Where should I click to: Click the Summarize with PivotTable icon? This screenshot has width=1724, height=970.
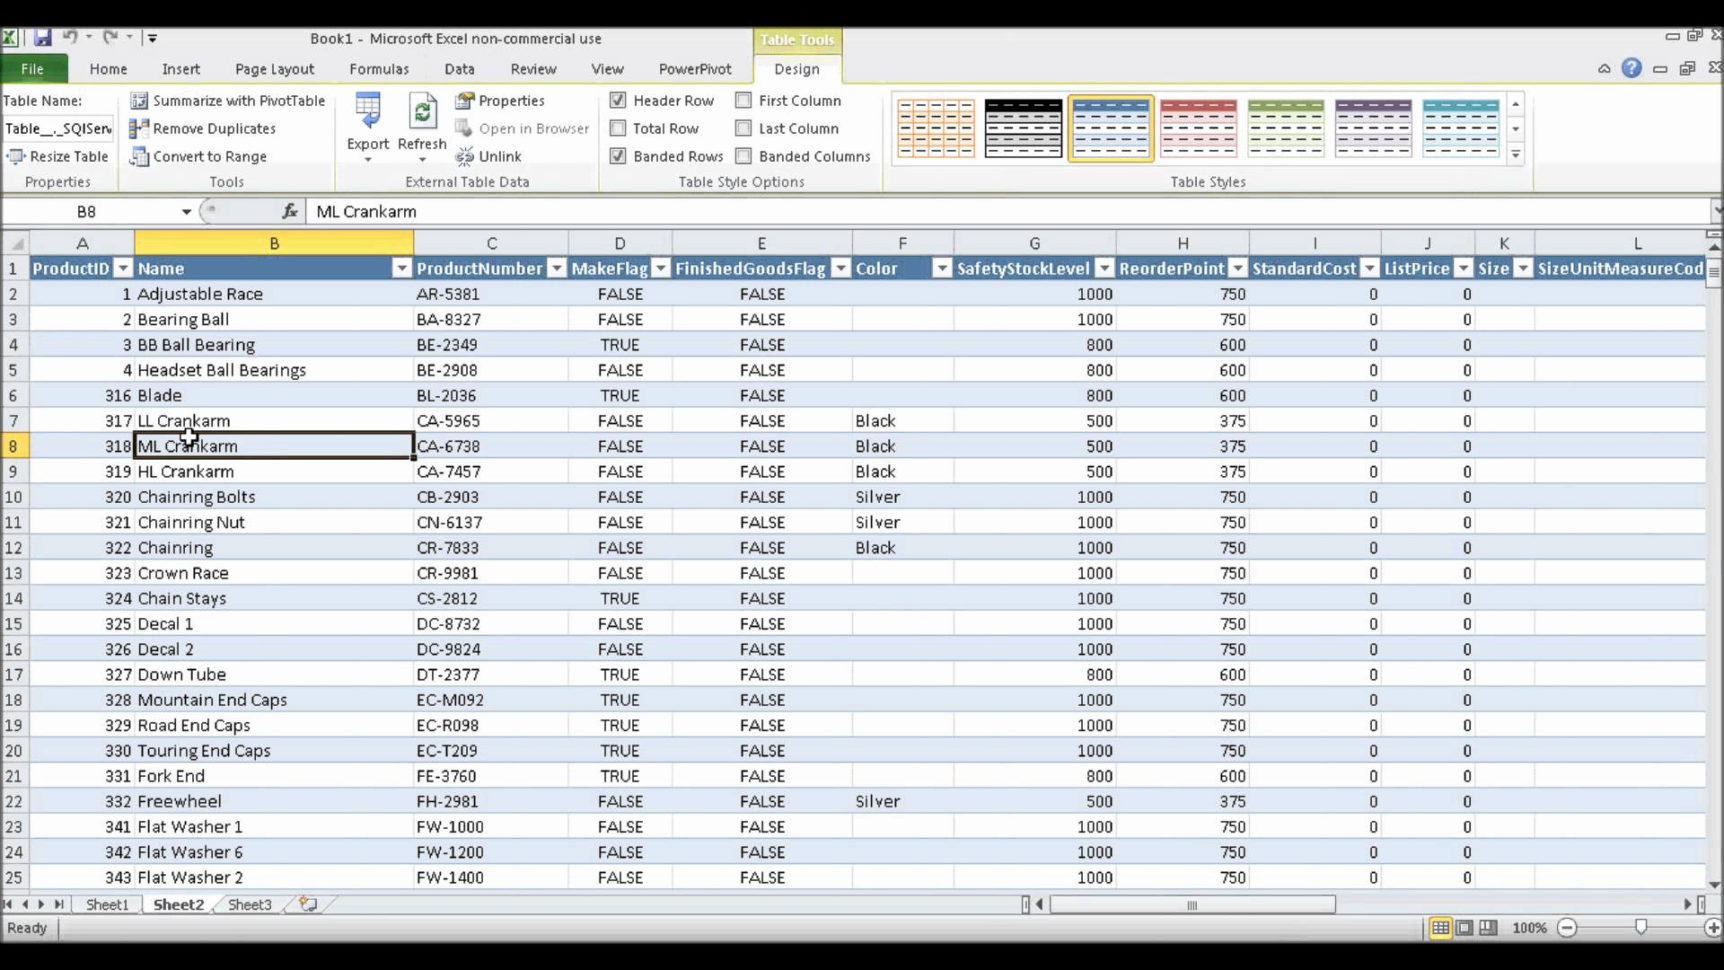tap(140, 100)
